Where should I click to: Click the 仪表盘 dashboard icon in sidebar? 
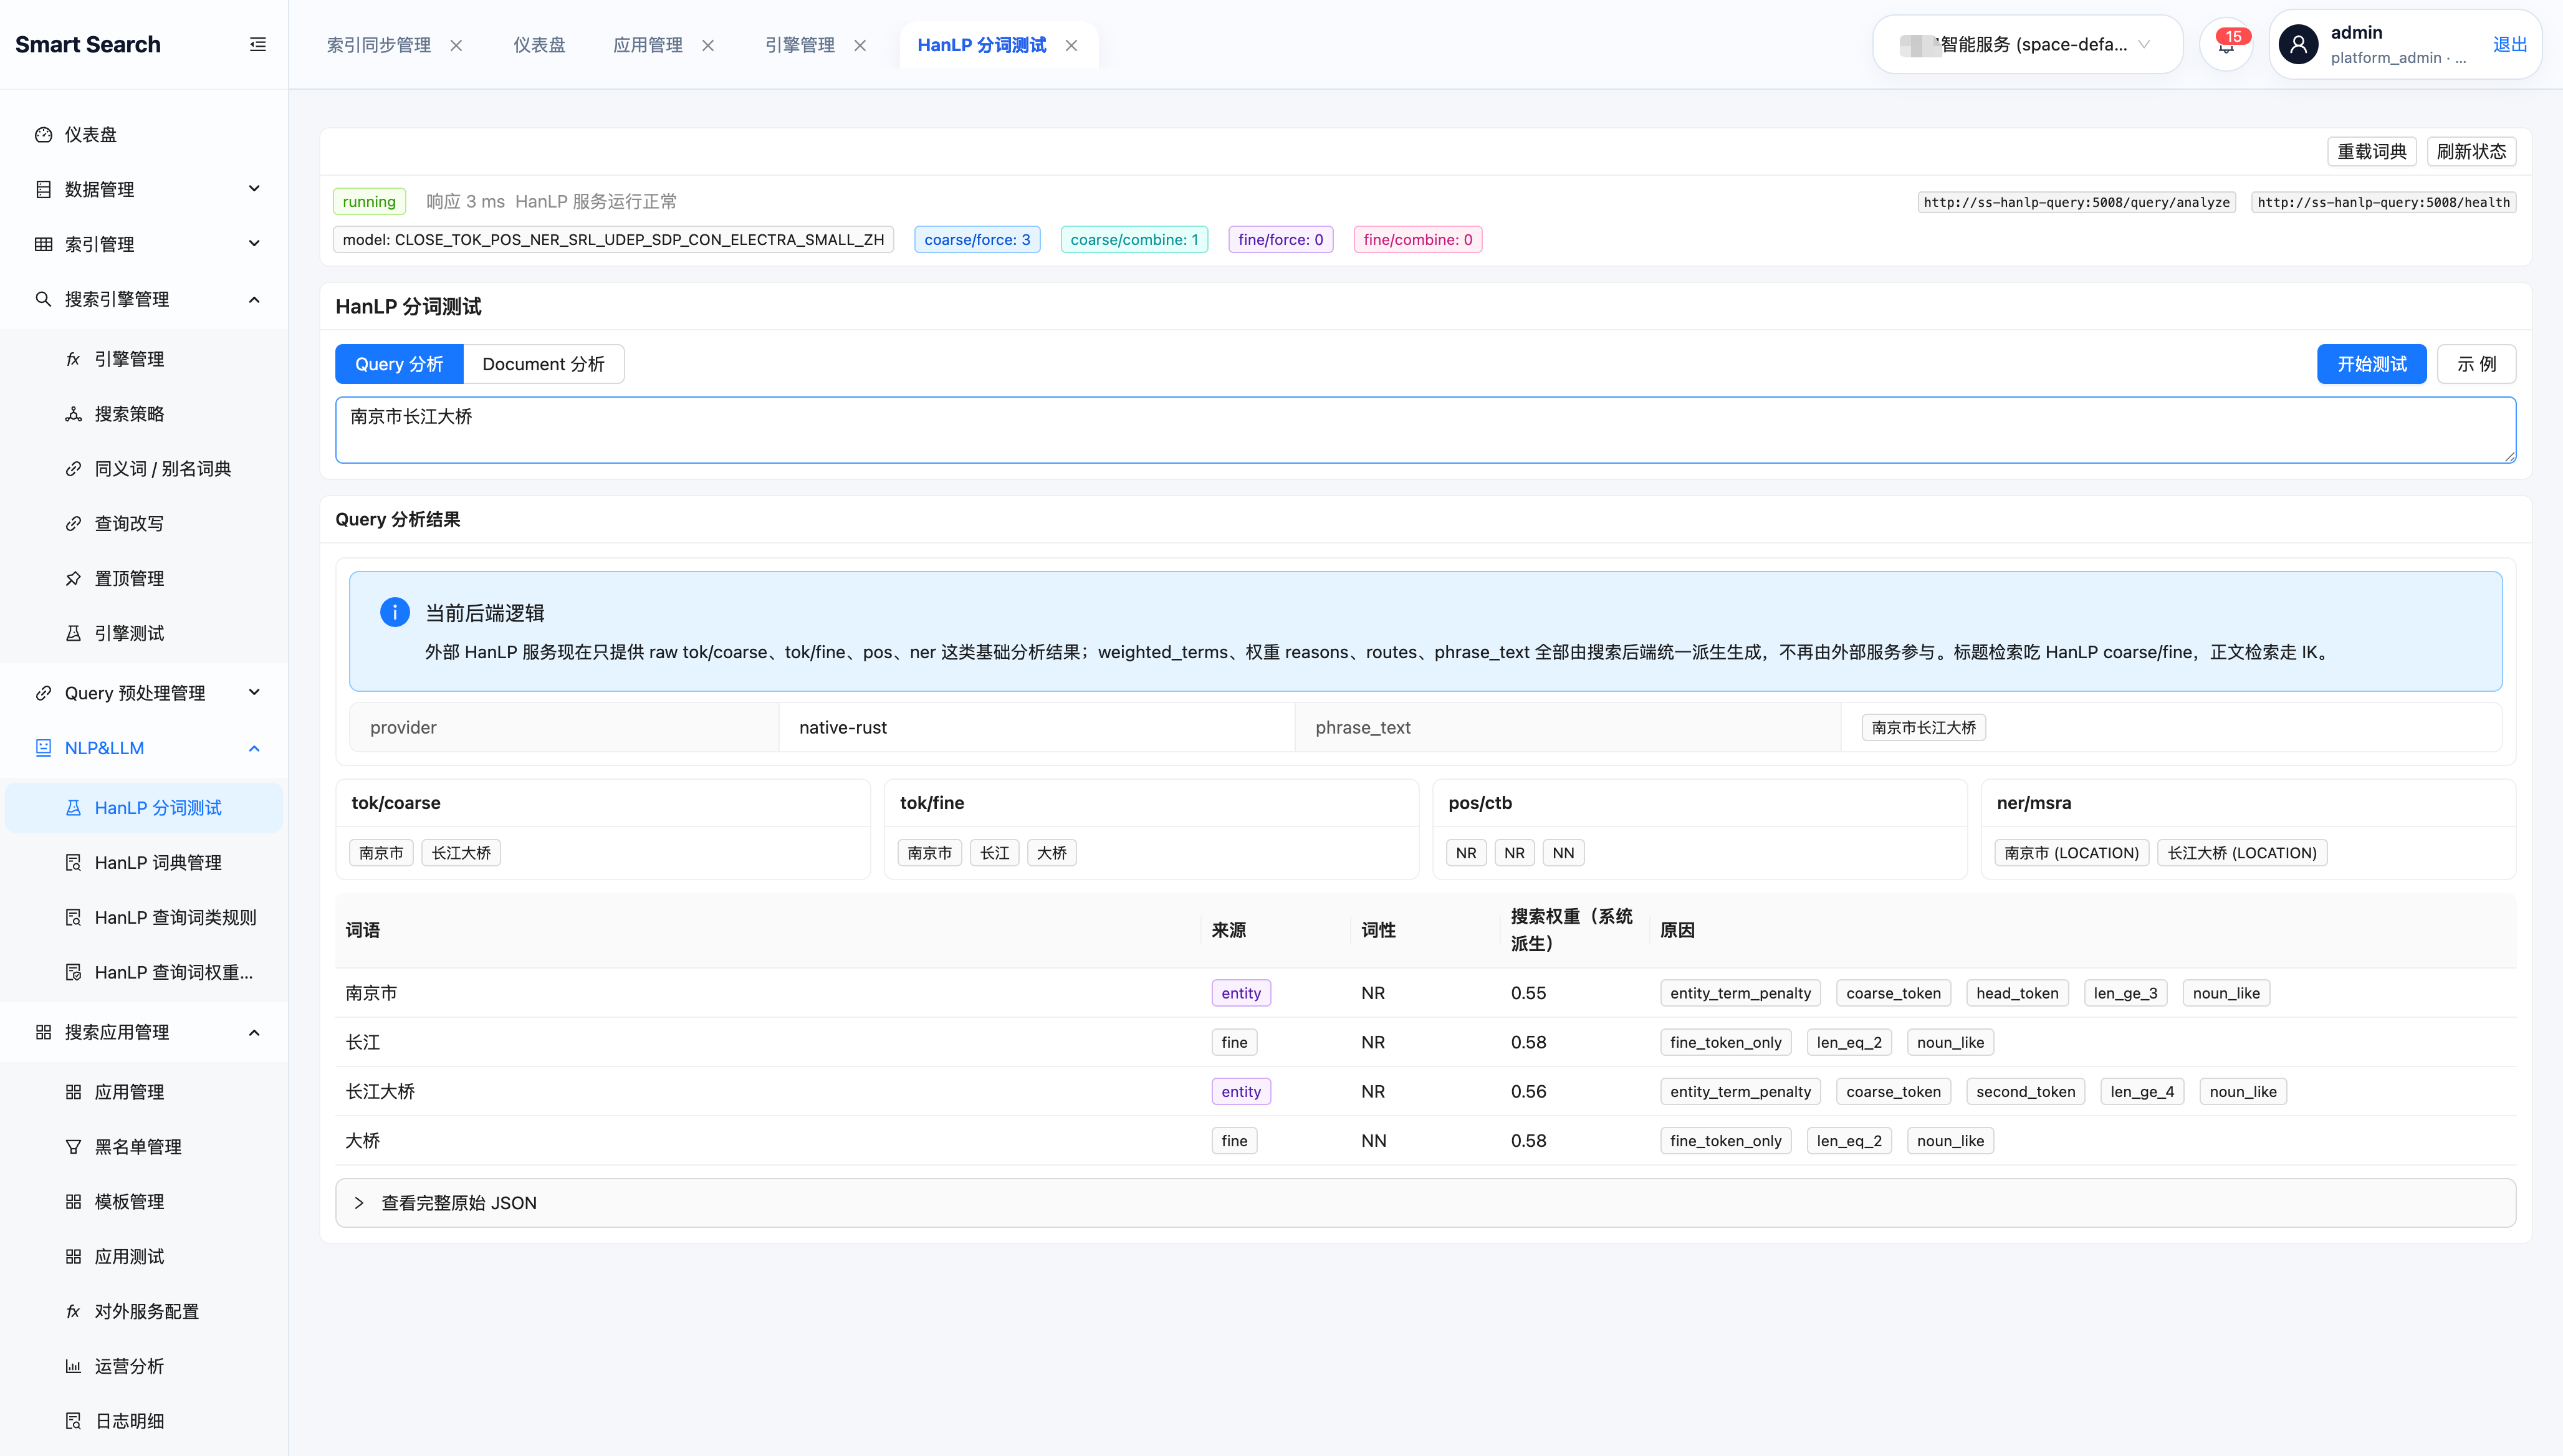[x=43, y=134]
